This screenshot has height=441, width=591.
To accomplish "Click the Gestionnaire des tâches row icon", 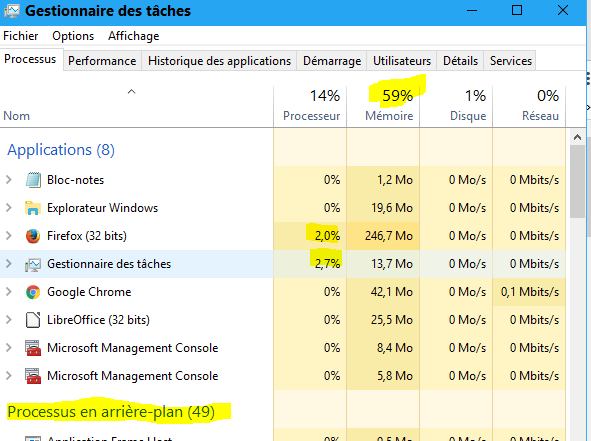I will pos(33,264).
